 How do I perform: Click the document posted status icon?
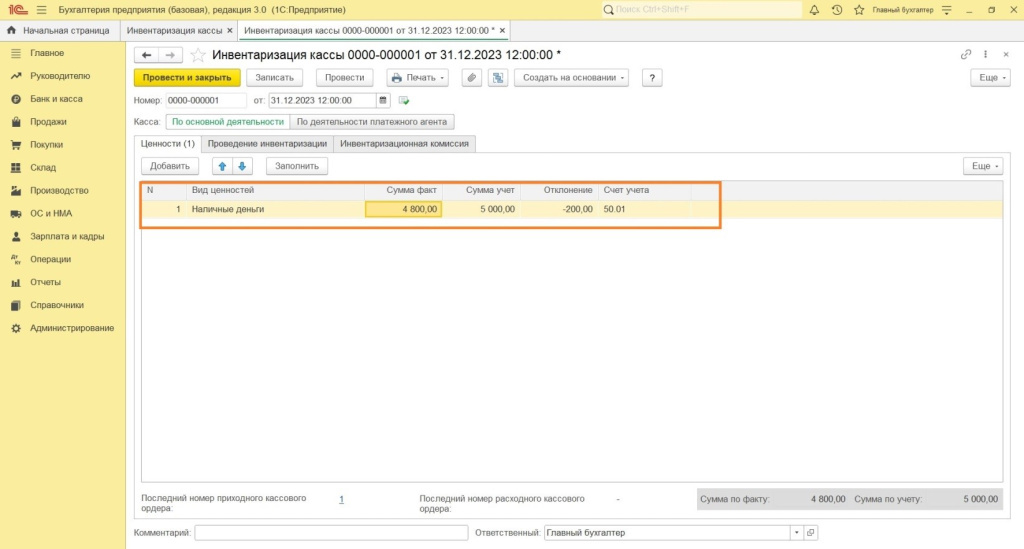(x=404, y=101)
